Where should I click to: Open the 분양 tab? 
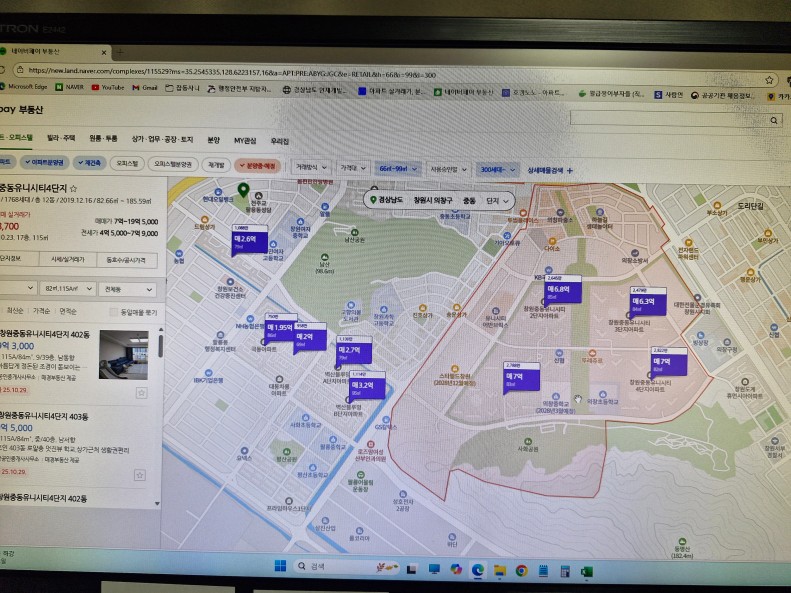(213, 140)
